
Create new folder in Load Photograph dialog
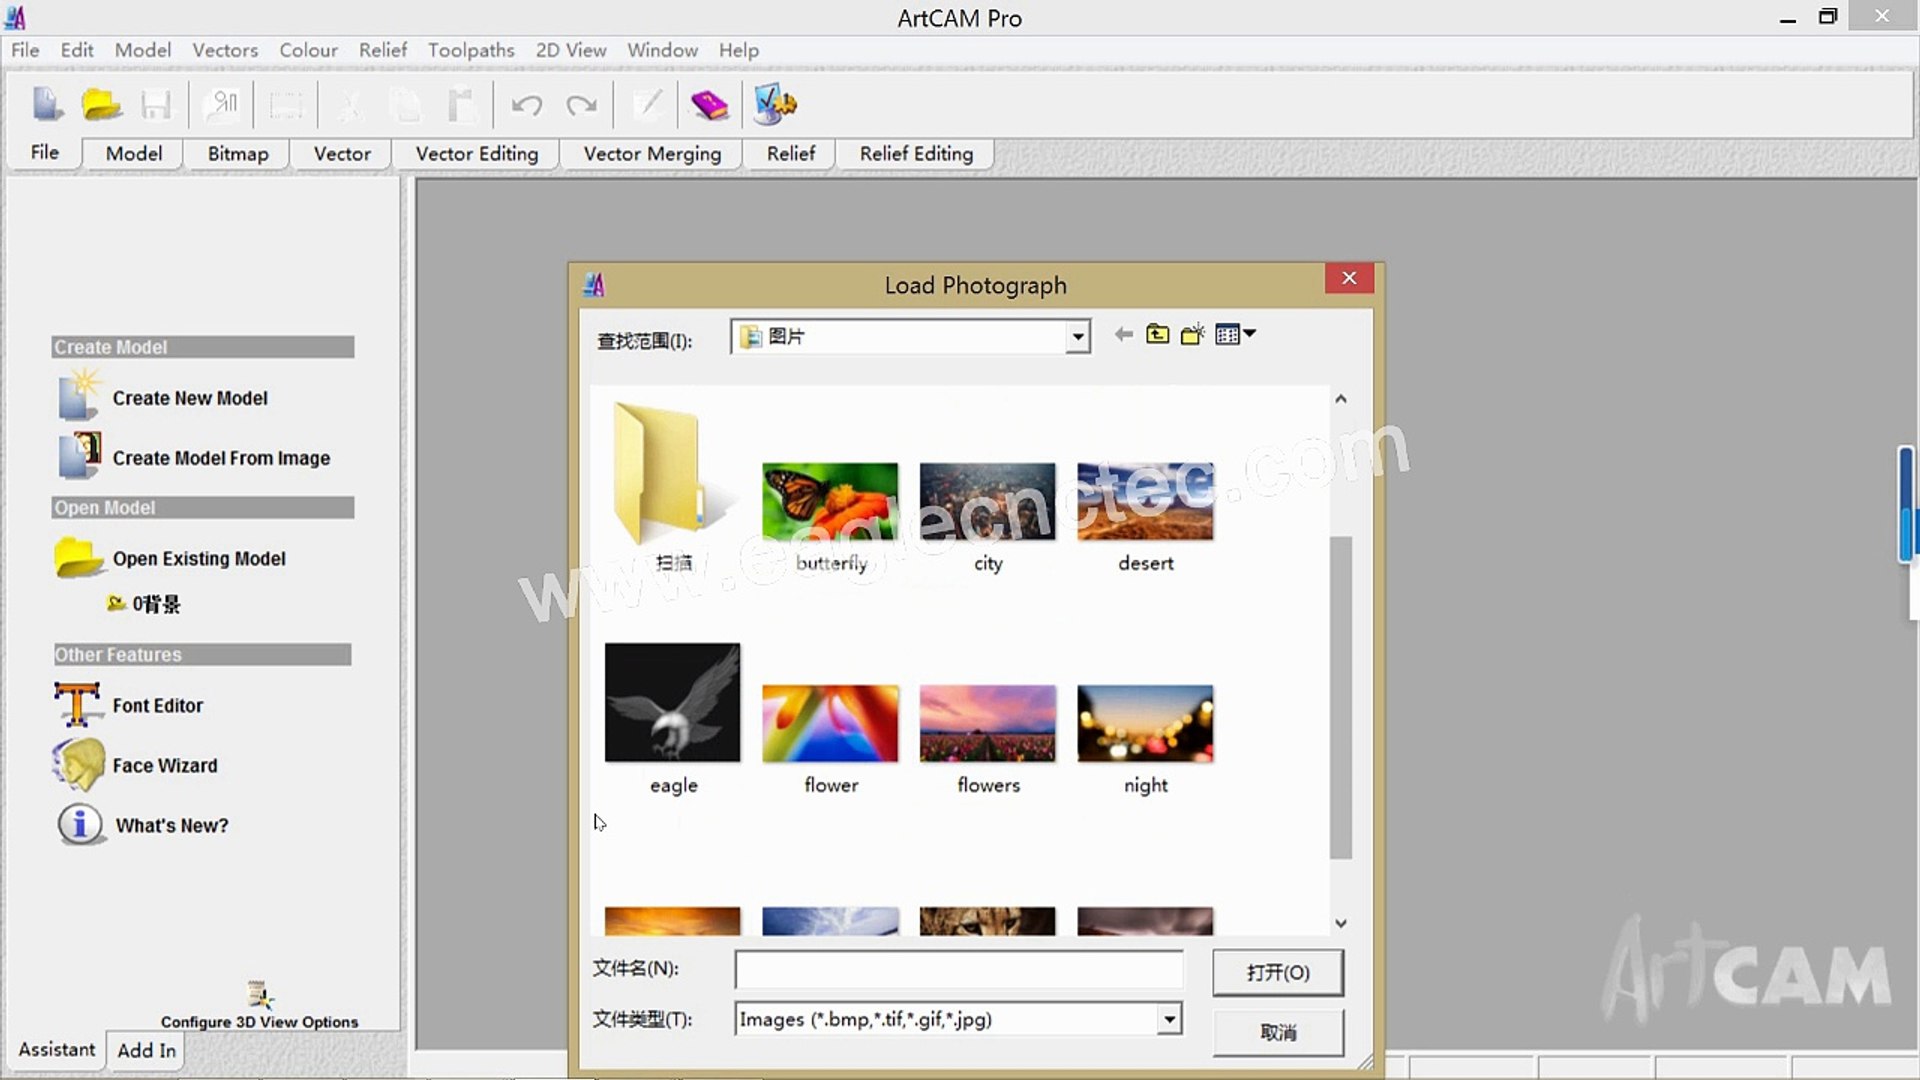[x=1192, y=334]
